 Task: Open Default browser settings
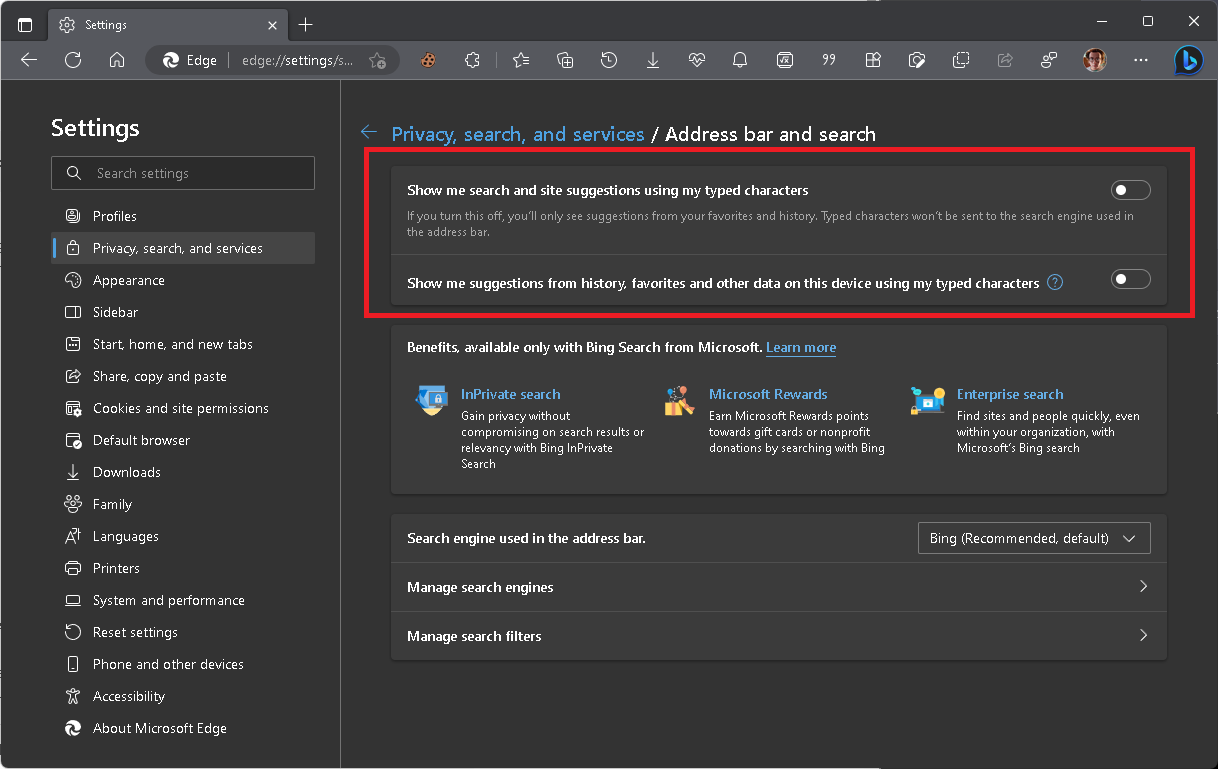[x=183, y=440]
